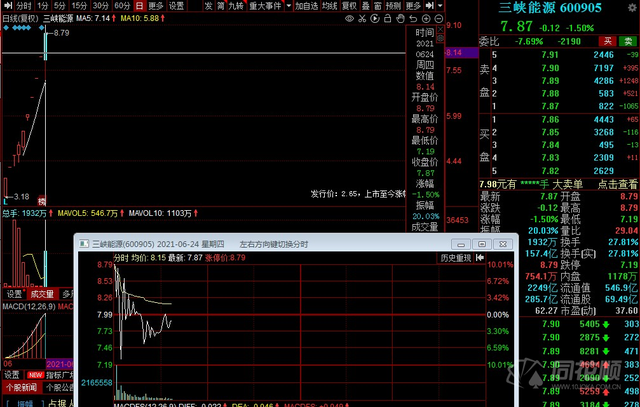The width and height of the screenshot is (640, 407).
Task: Select the 成交量 indicator tab
Action: 41,294
